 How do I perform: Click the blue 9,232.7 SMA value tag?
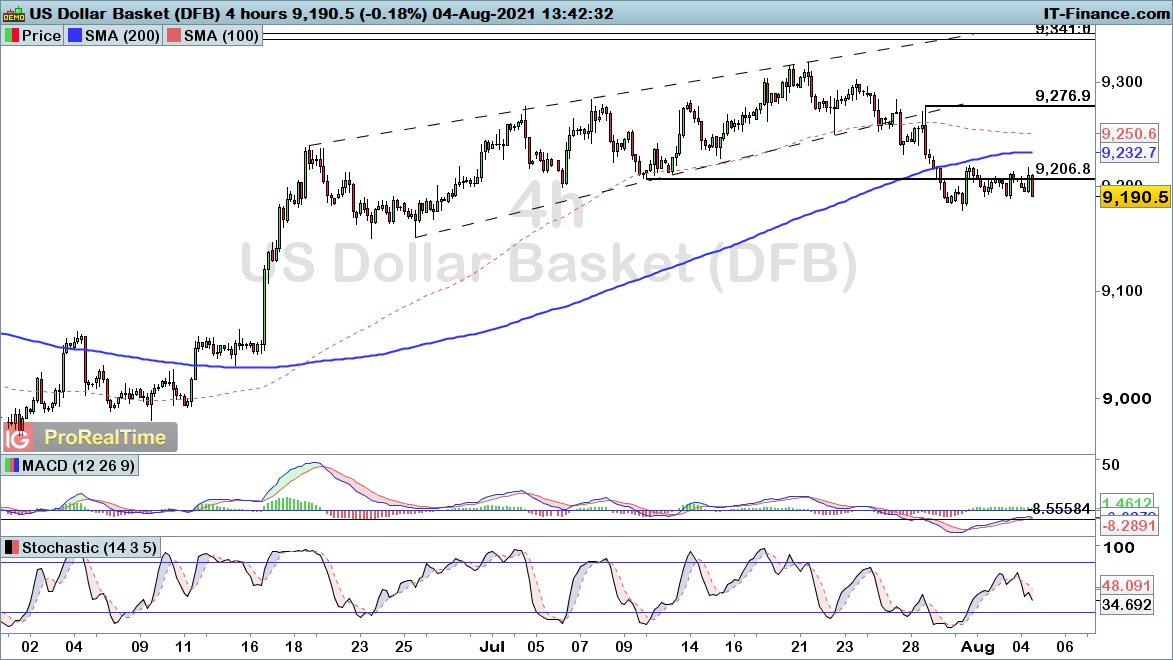pos(1129,153)
